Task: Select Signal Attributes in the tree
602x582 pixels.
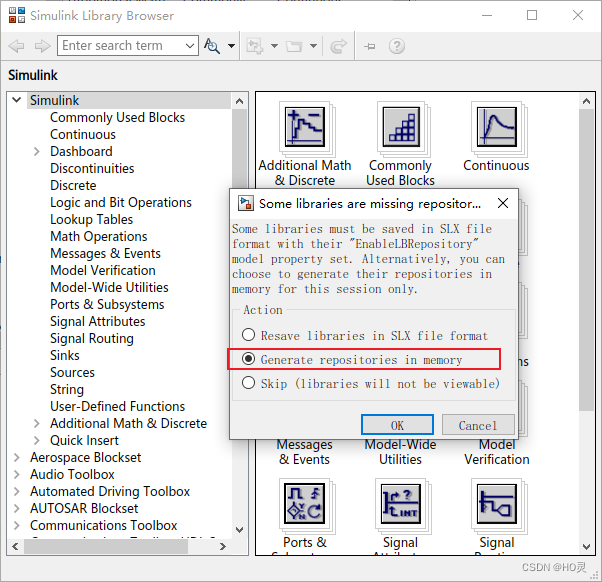Action: point(98,321)
